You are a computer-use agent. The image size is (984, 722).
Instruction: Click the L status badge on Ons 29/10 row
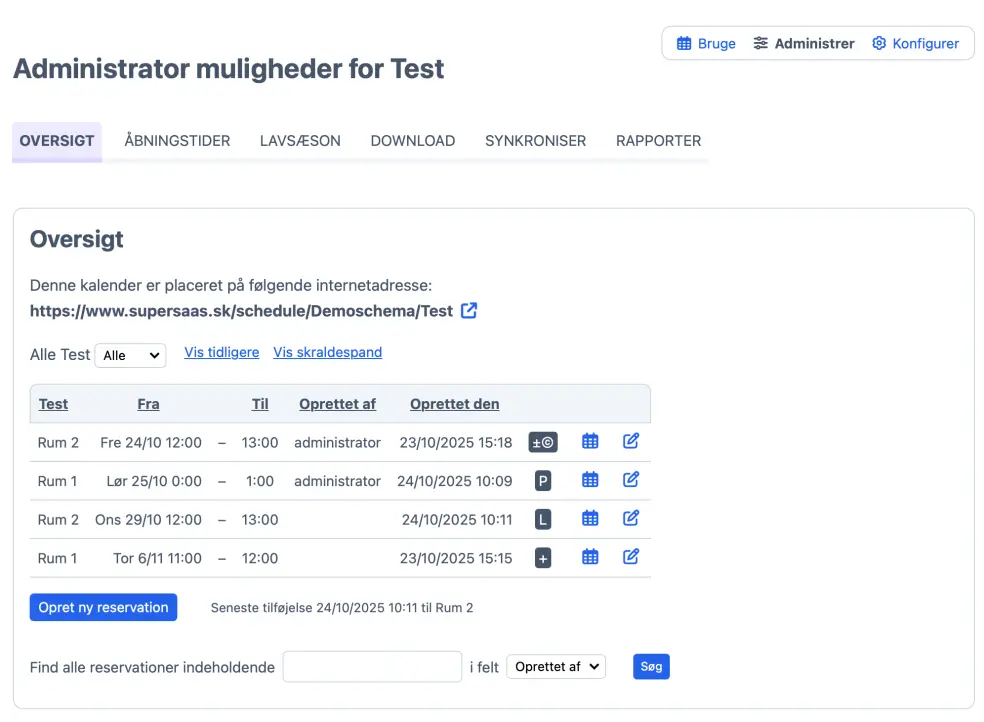coord(543,519)
